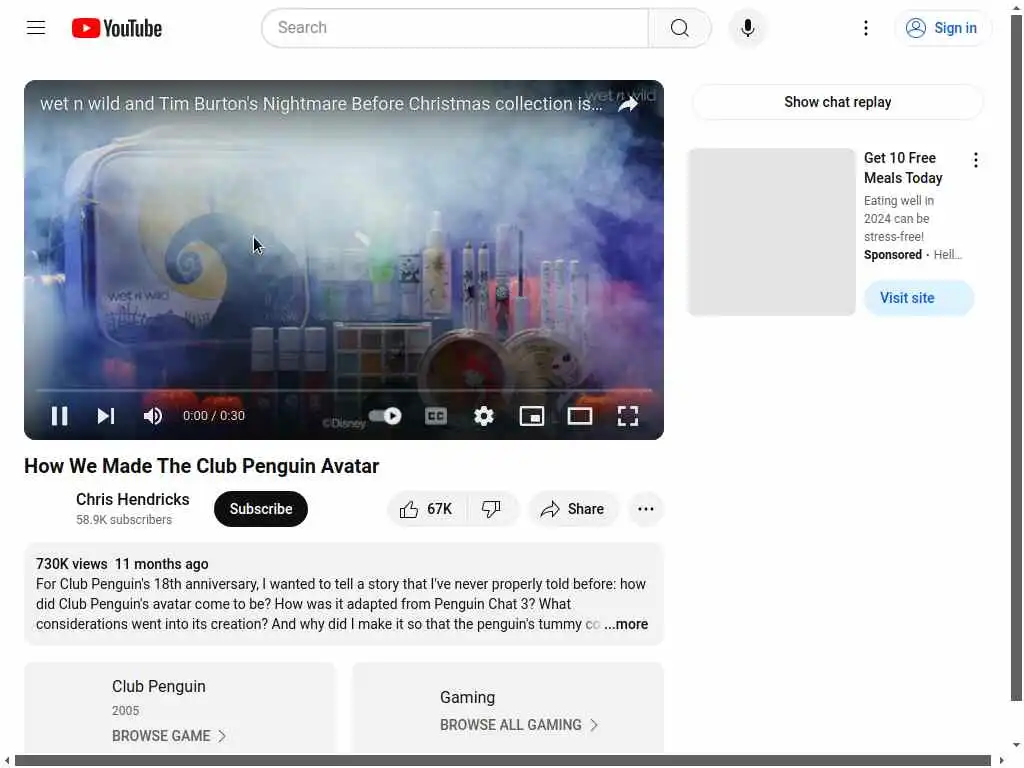Viewport: 1024px width, 768px height.
Task: Click the 0:00 / 0:30 time display
Action: click(x=214, y=416)
